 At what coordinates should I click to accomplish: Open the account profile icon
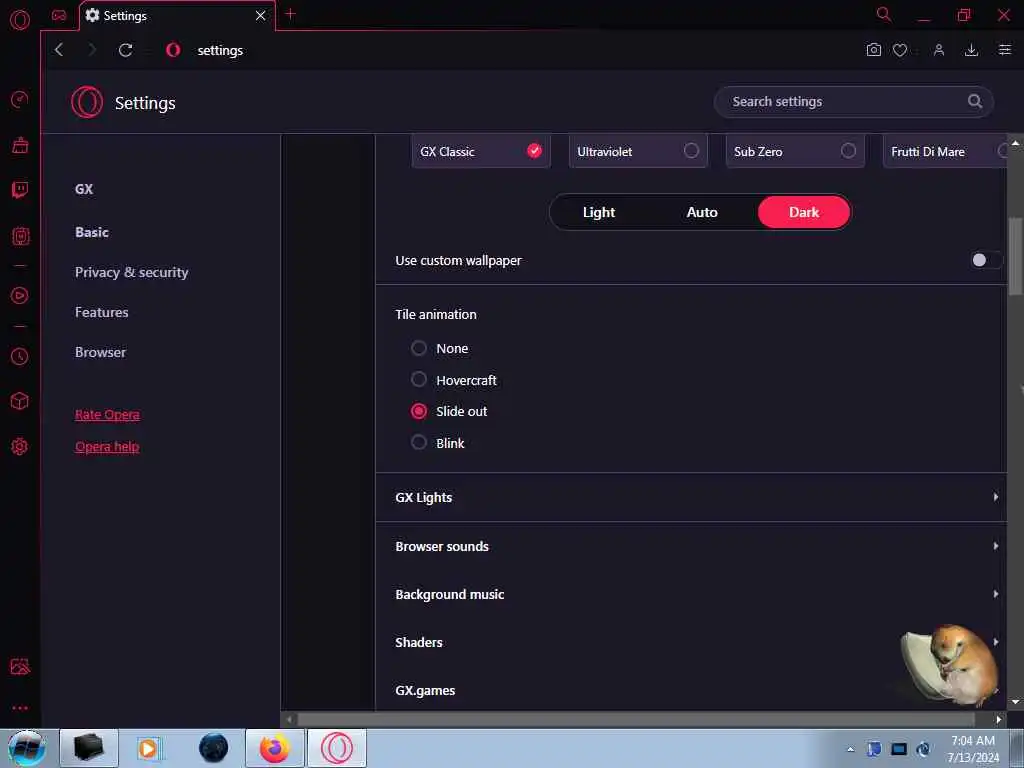click(938, 50)
